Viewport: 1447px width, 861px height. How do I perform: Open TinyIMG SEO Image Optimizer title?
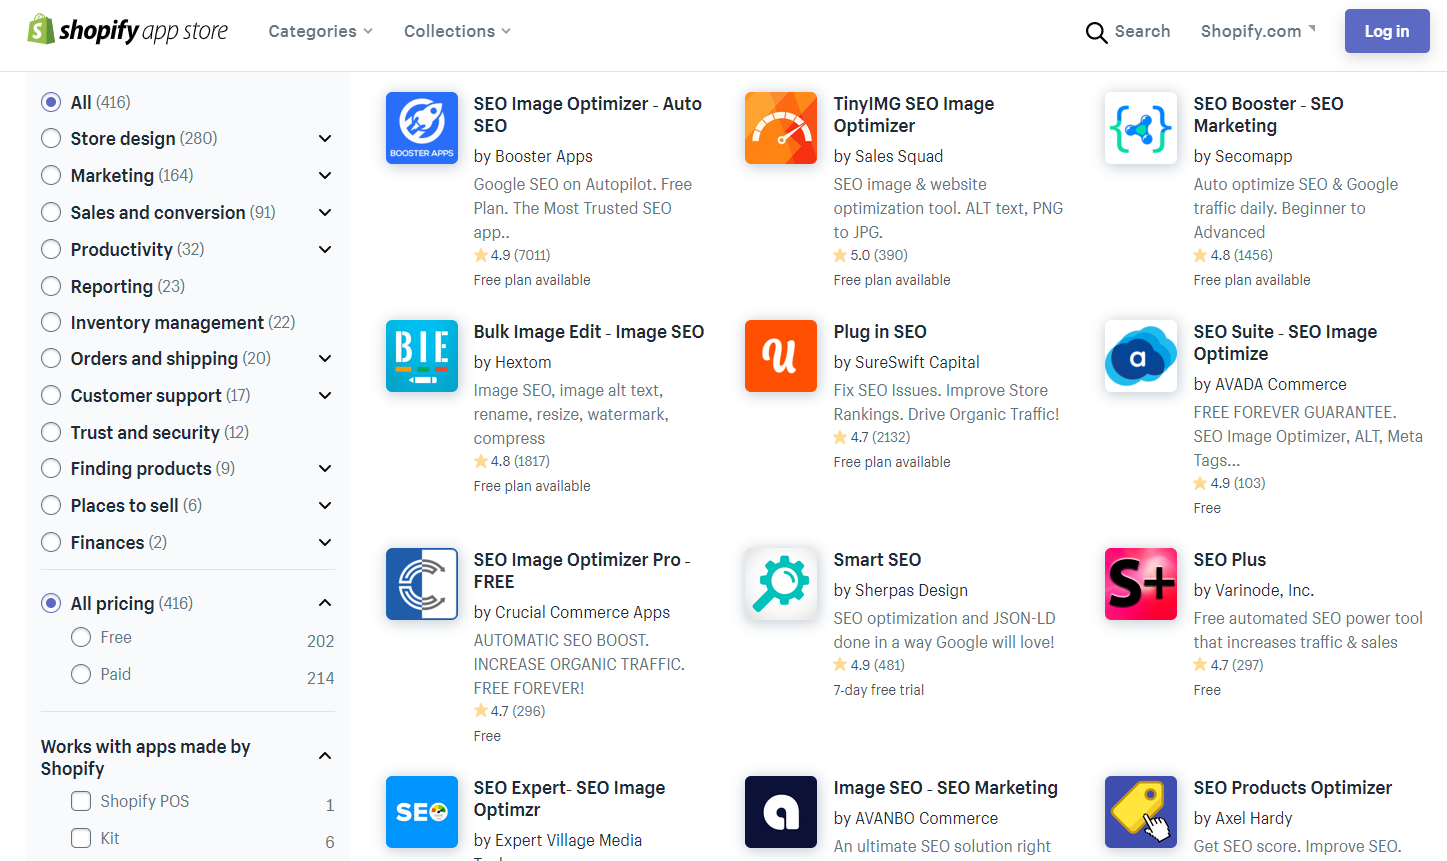[914, 114]
